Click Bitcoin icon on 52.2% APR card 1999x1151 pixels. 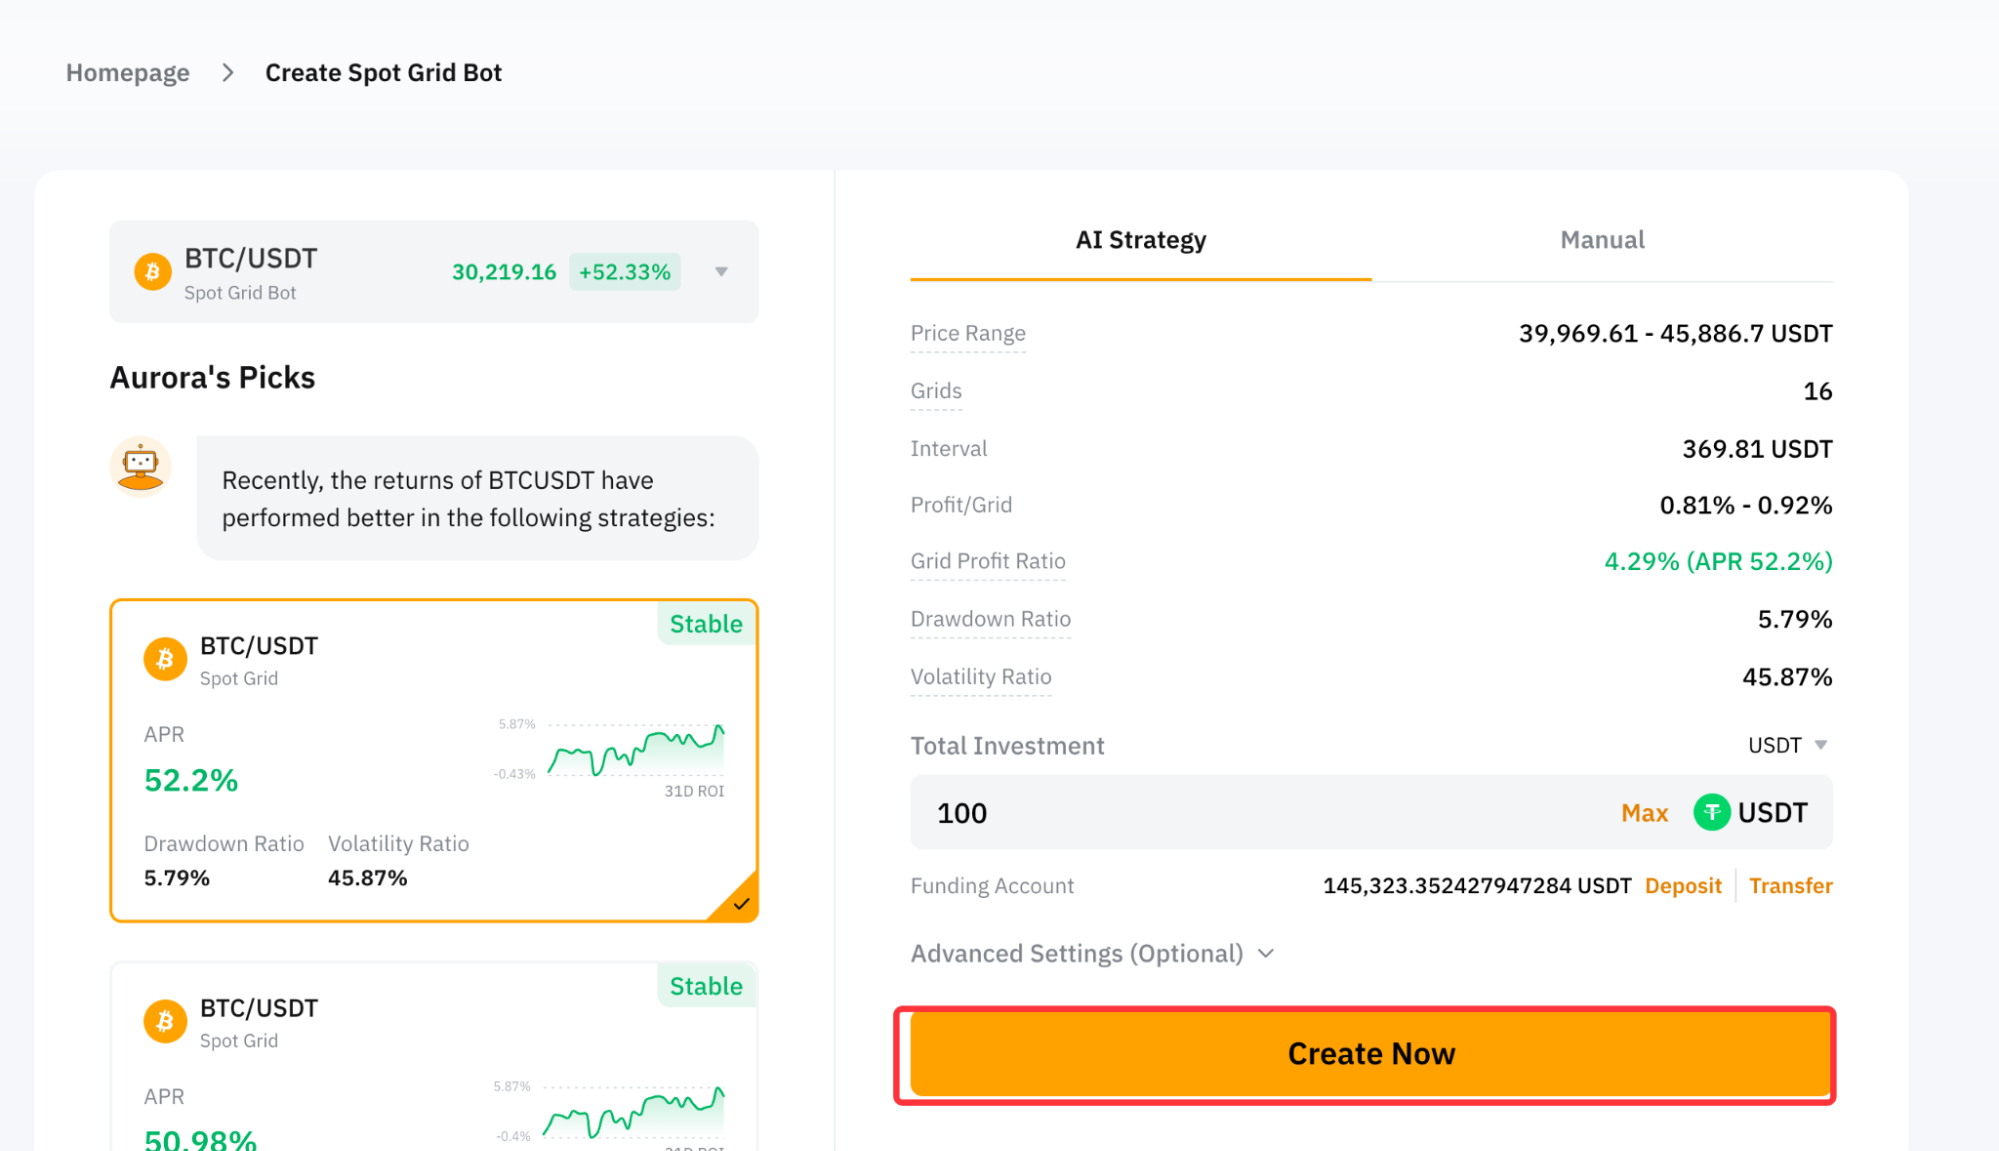(165, 659)
